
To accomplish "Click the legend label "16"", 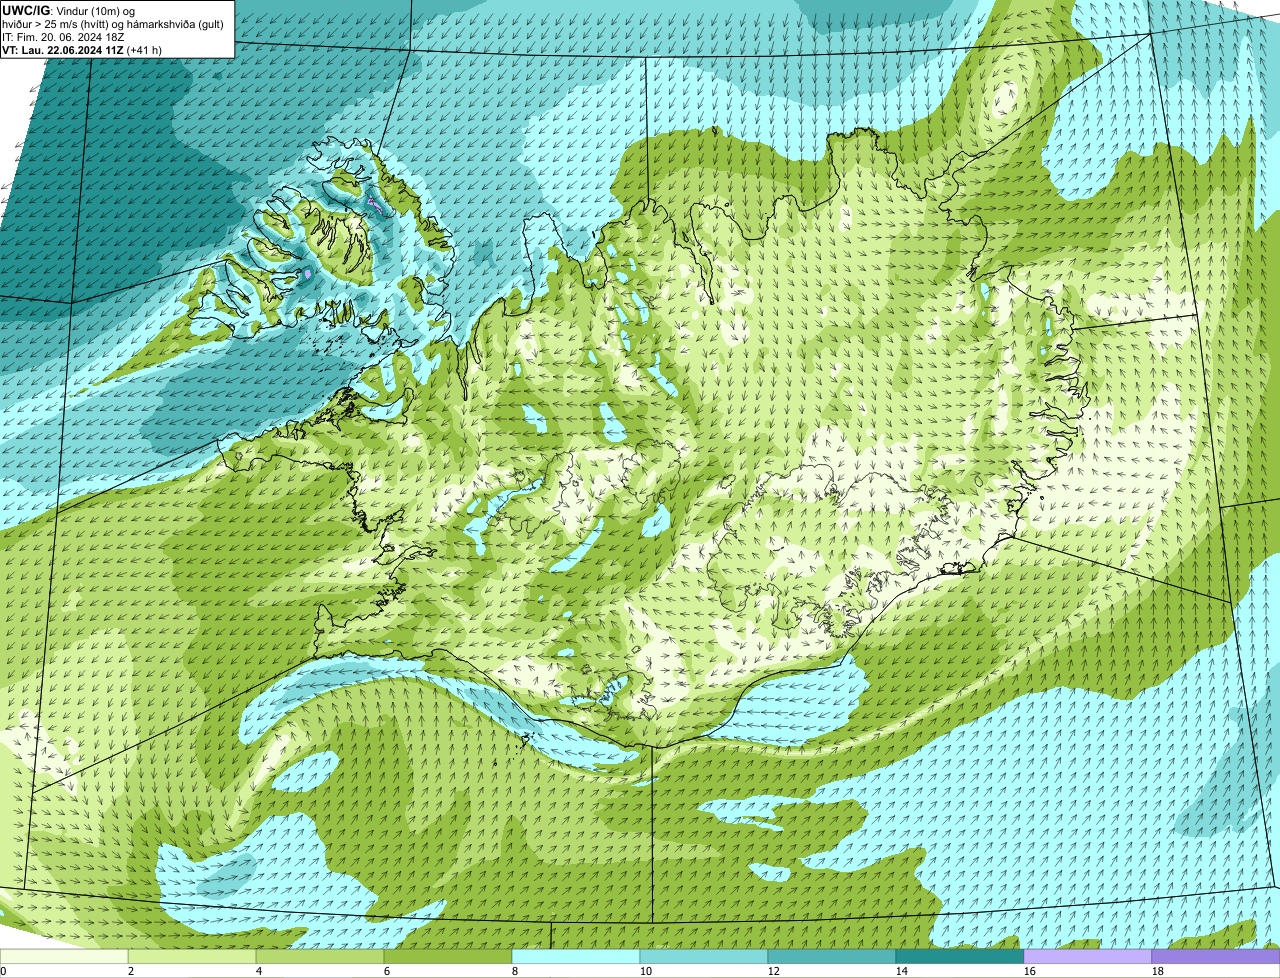I will (1030, 971).
